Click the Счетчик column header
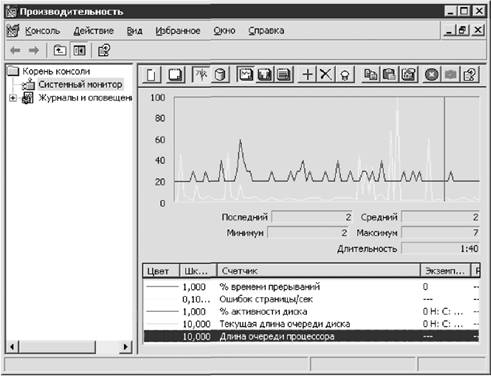The height and width of the screenshot is (376, 491). click(x=318, y=271)
